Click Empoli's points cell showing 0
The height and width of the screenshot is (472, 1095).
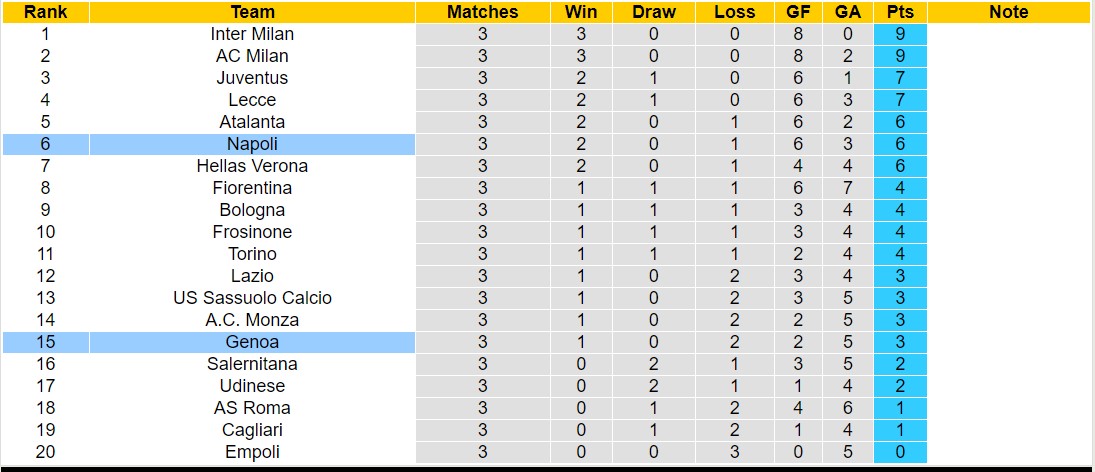[x=900, y=452]
